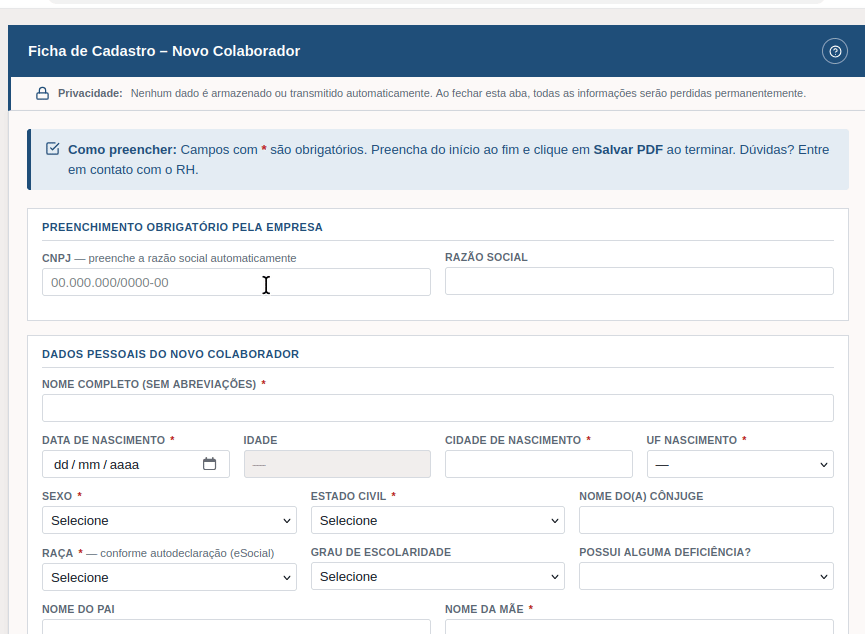Open the Raça selection dropdown
Screen dimensions: 865x634
[169, 577]
